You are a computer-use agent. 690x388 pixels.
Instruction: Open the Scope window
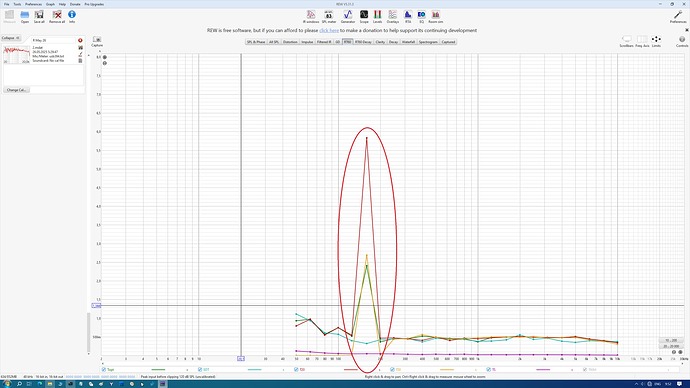[364, 17]
